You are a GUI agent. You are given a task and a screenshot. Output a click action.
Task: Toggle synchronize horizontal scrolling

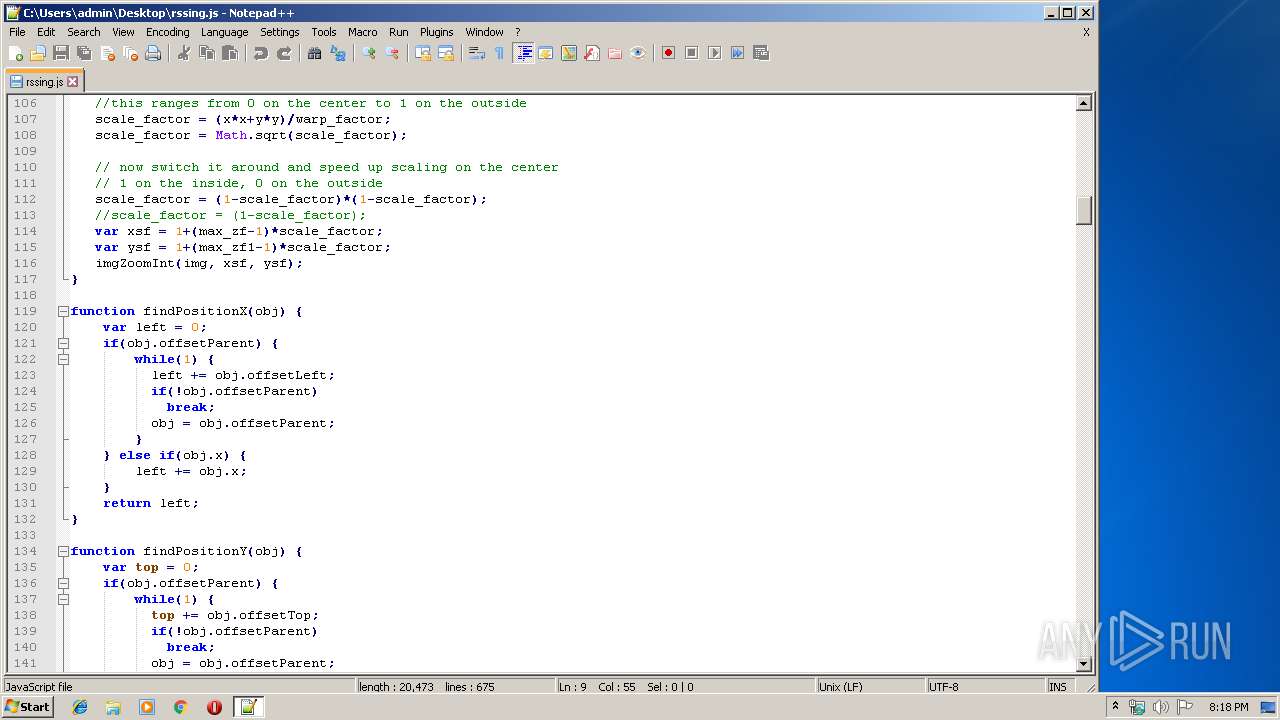(x=446, y=53)
